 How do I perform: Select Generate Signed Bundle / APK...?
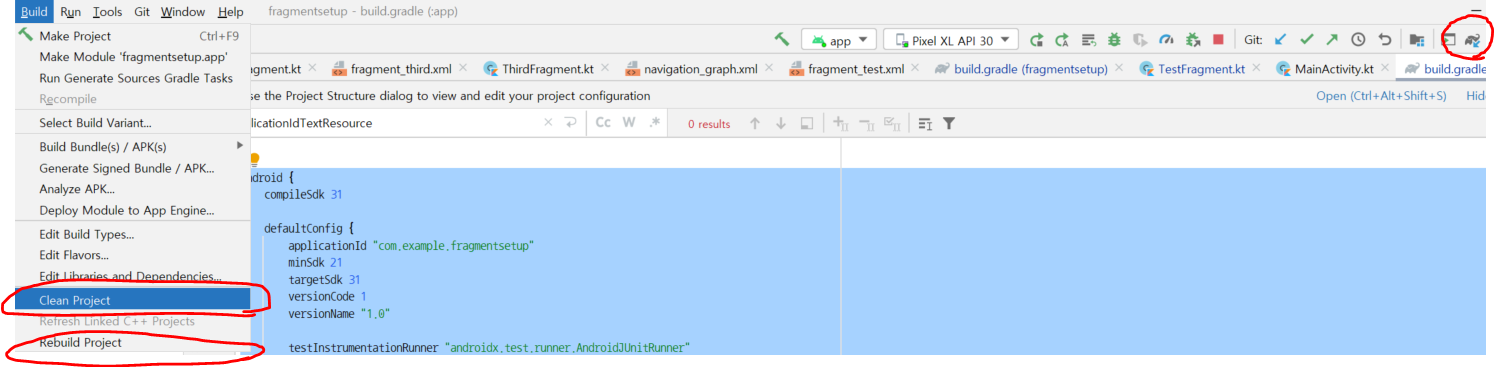coord(133,168)
